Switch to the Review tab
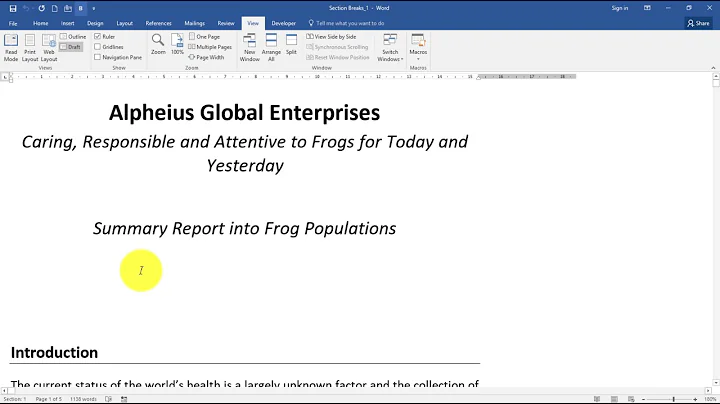Viewport: 720px width, 404px height. click(226, 23)
